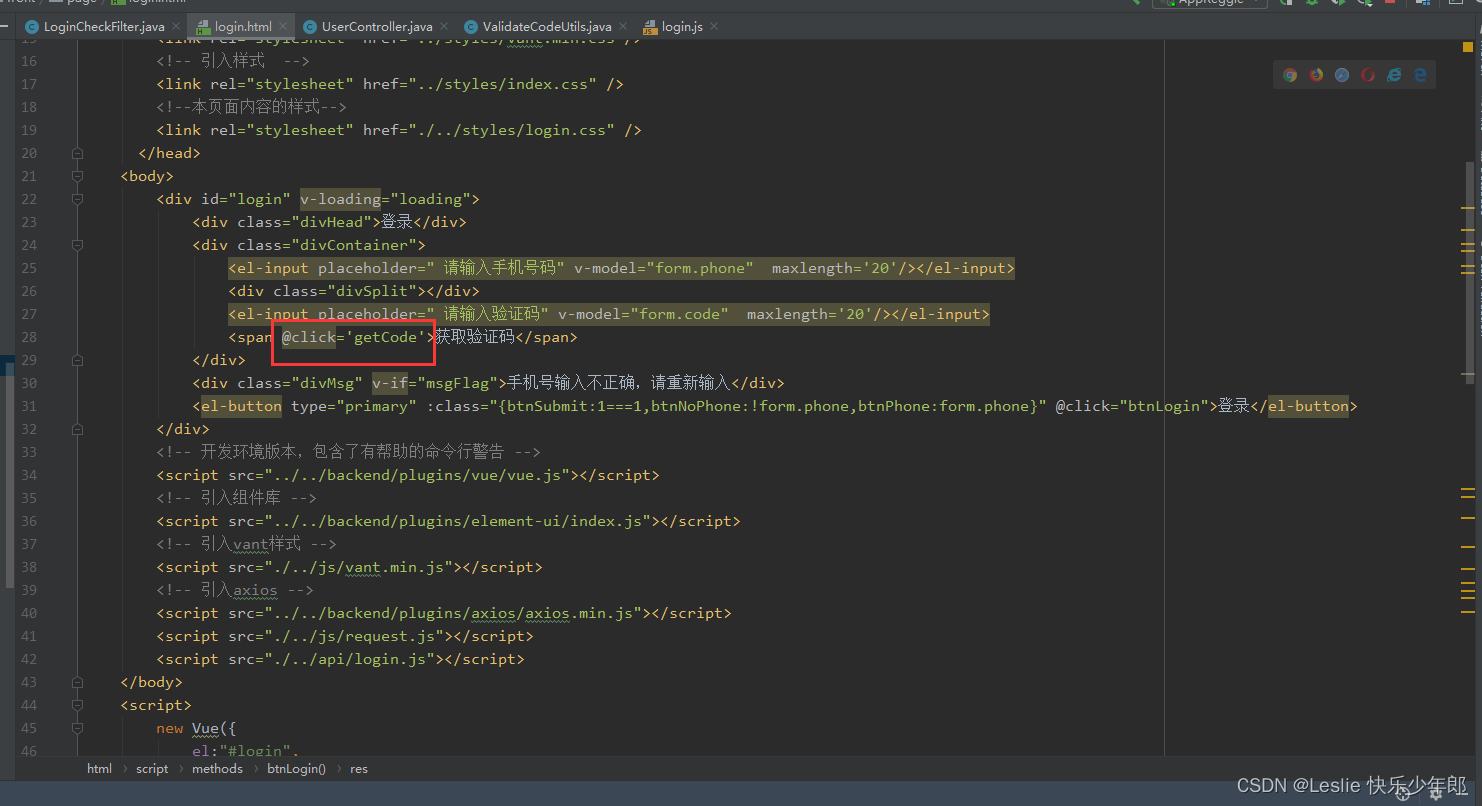Fold the divContainer div on line 24
This screenshot has width=1482, height=806.
coord(77,245)
